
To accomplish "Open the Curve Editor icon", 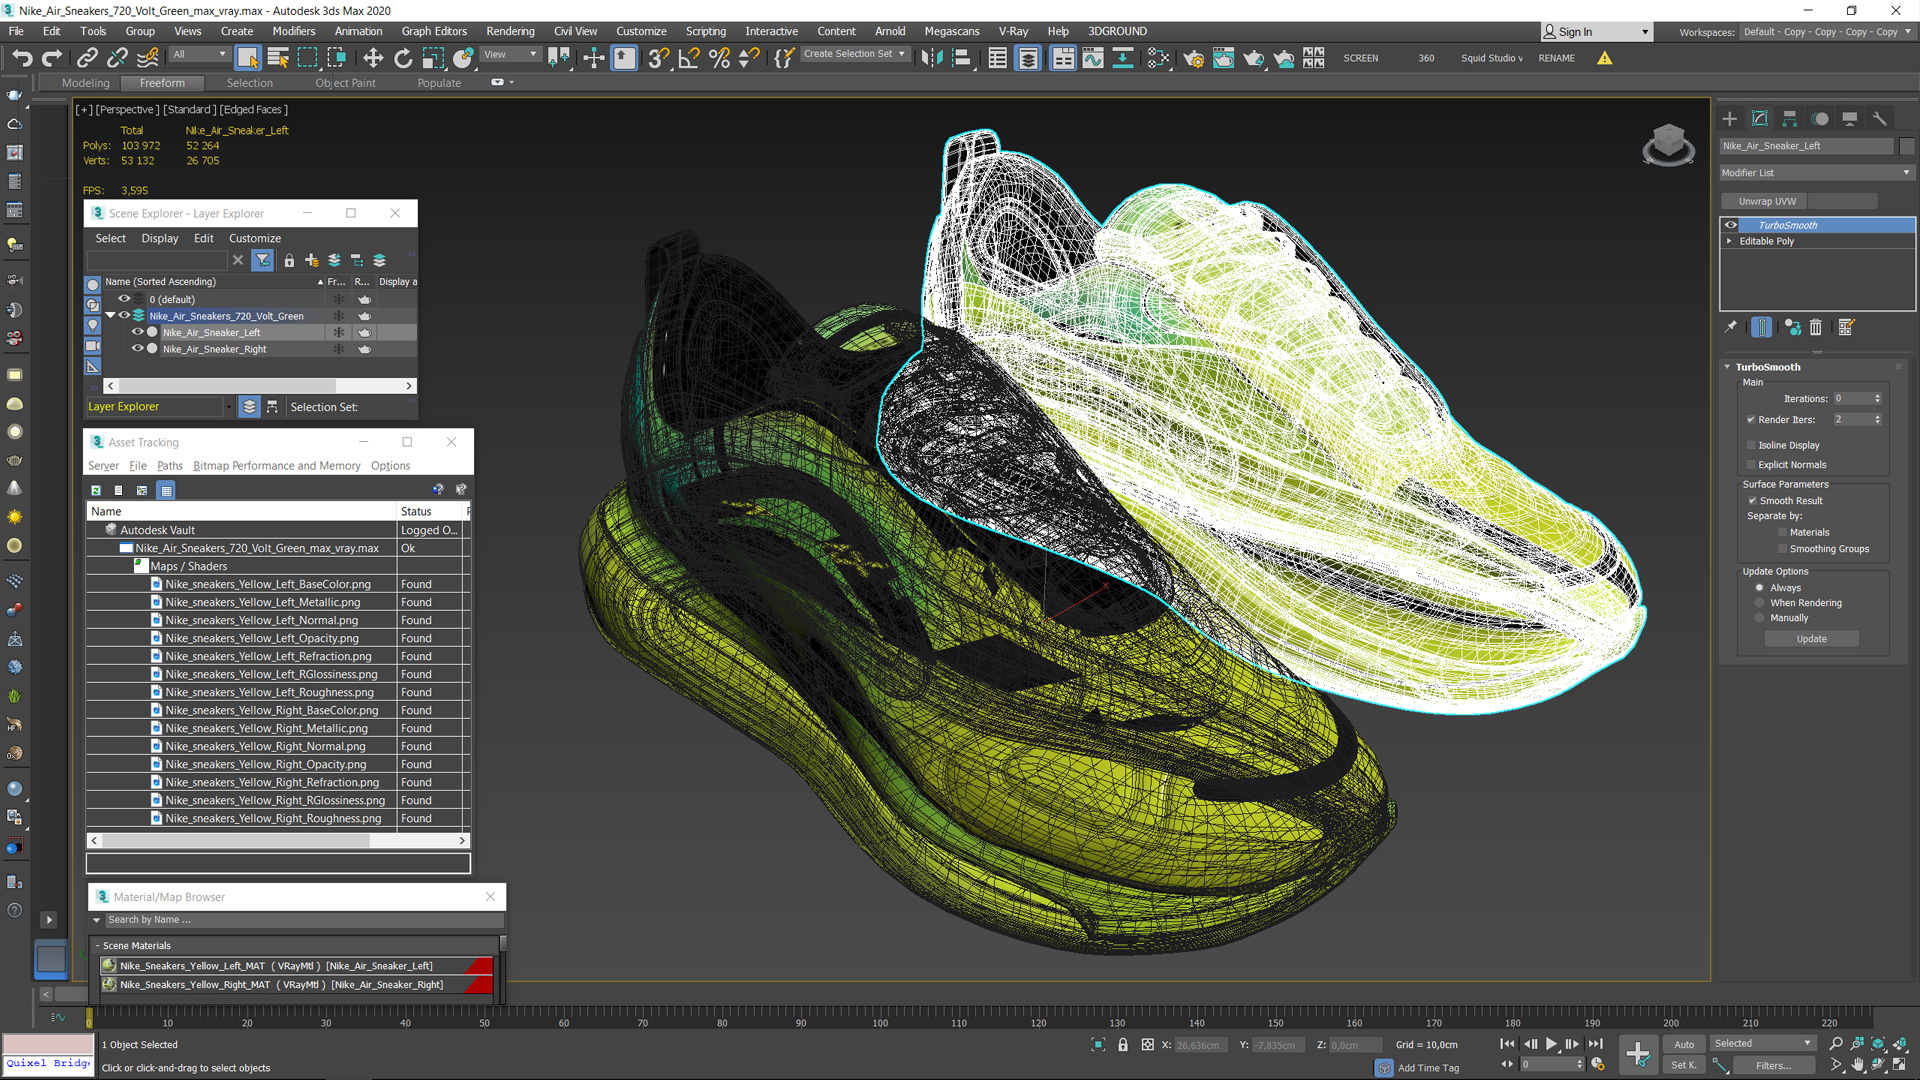I will point(1093,58).
